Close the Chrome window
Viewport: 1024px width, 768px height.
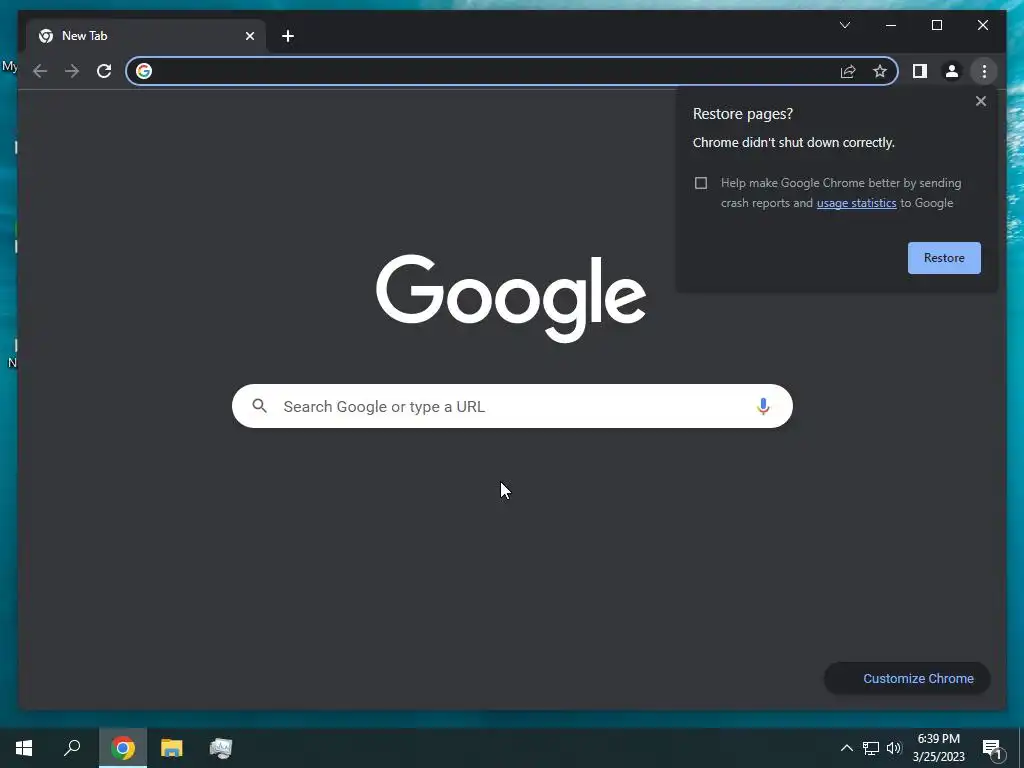[982, 25]
